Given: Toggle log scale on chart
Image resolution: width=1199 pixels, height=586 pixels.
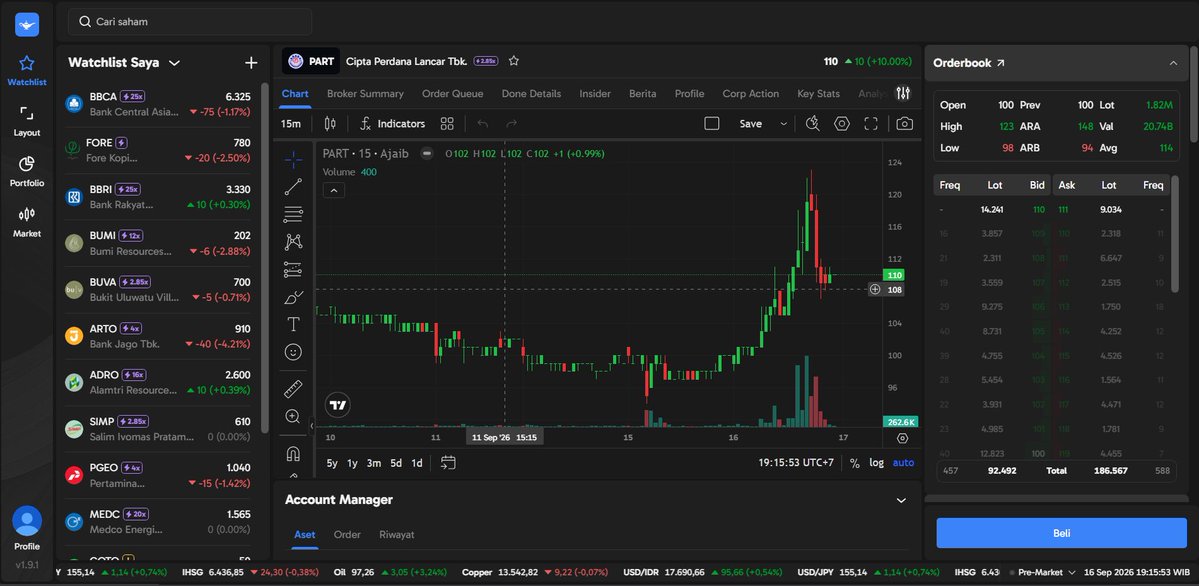Looking at the screenshot, I should (x=876, y=463).
